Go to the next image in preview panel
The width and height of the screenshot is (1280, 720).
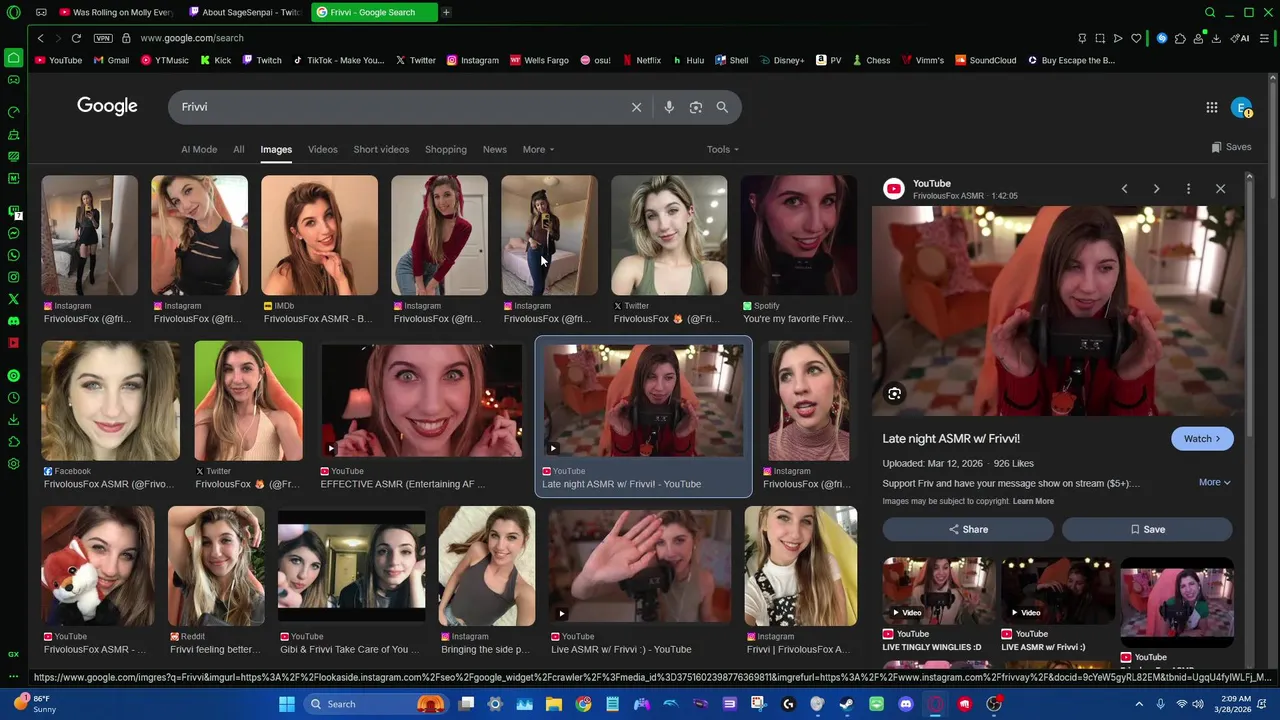click(x=1156, y=189)
